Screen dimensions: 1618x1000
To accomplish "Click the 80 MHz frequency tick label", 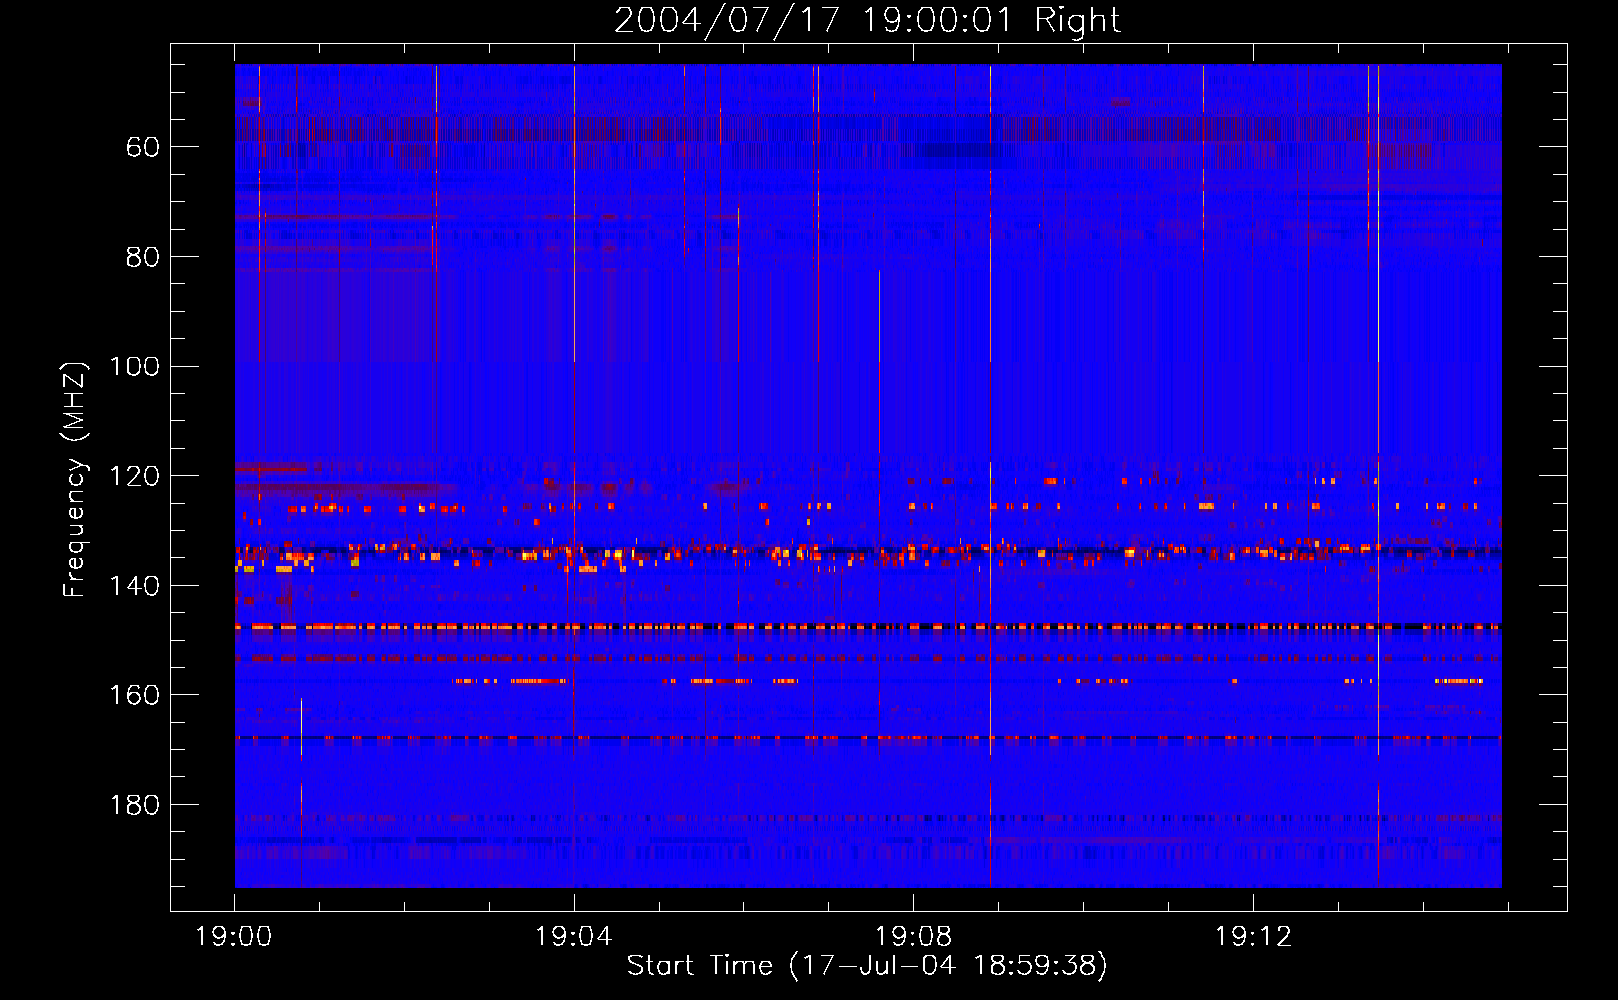I will (x=143, y=257).
